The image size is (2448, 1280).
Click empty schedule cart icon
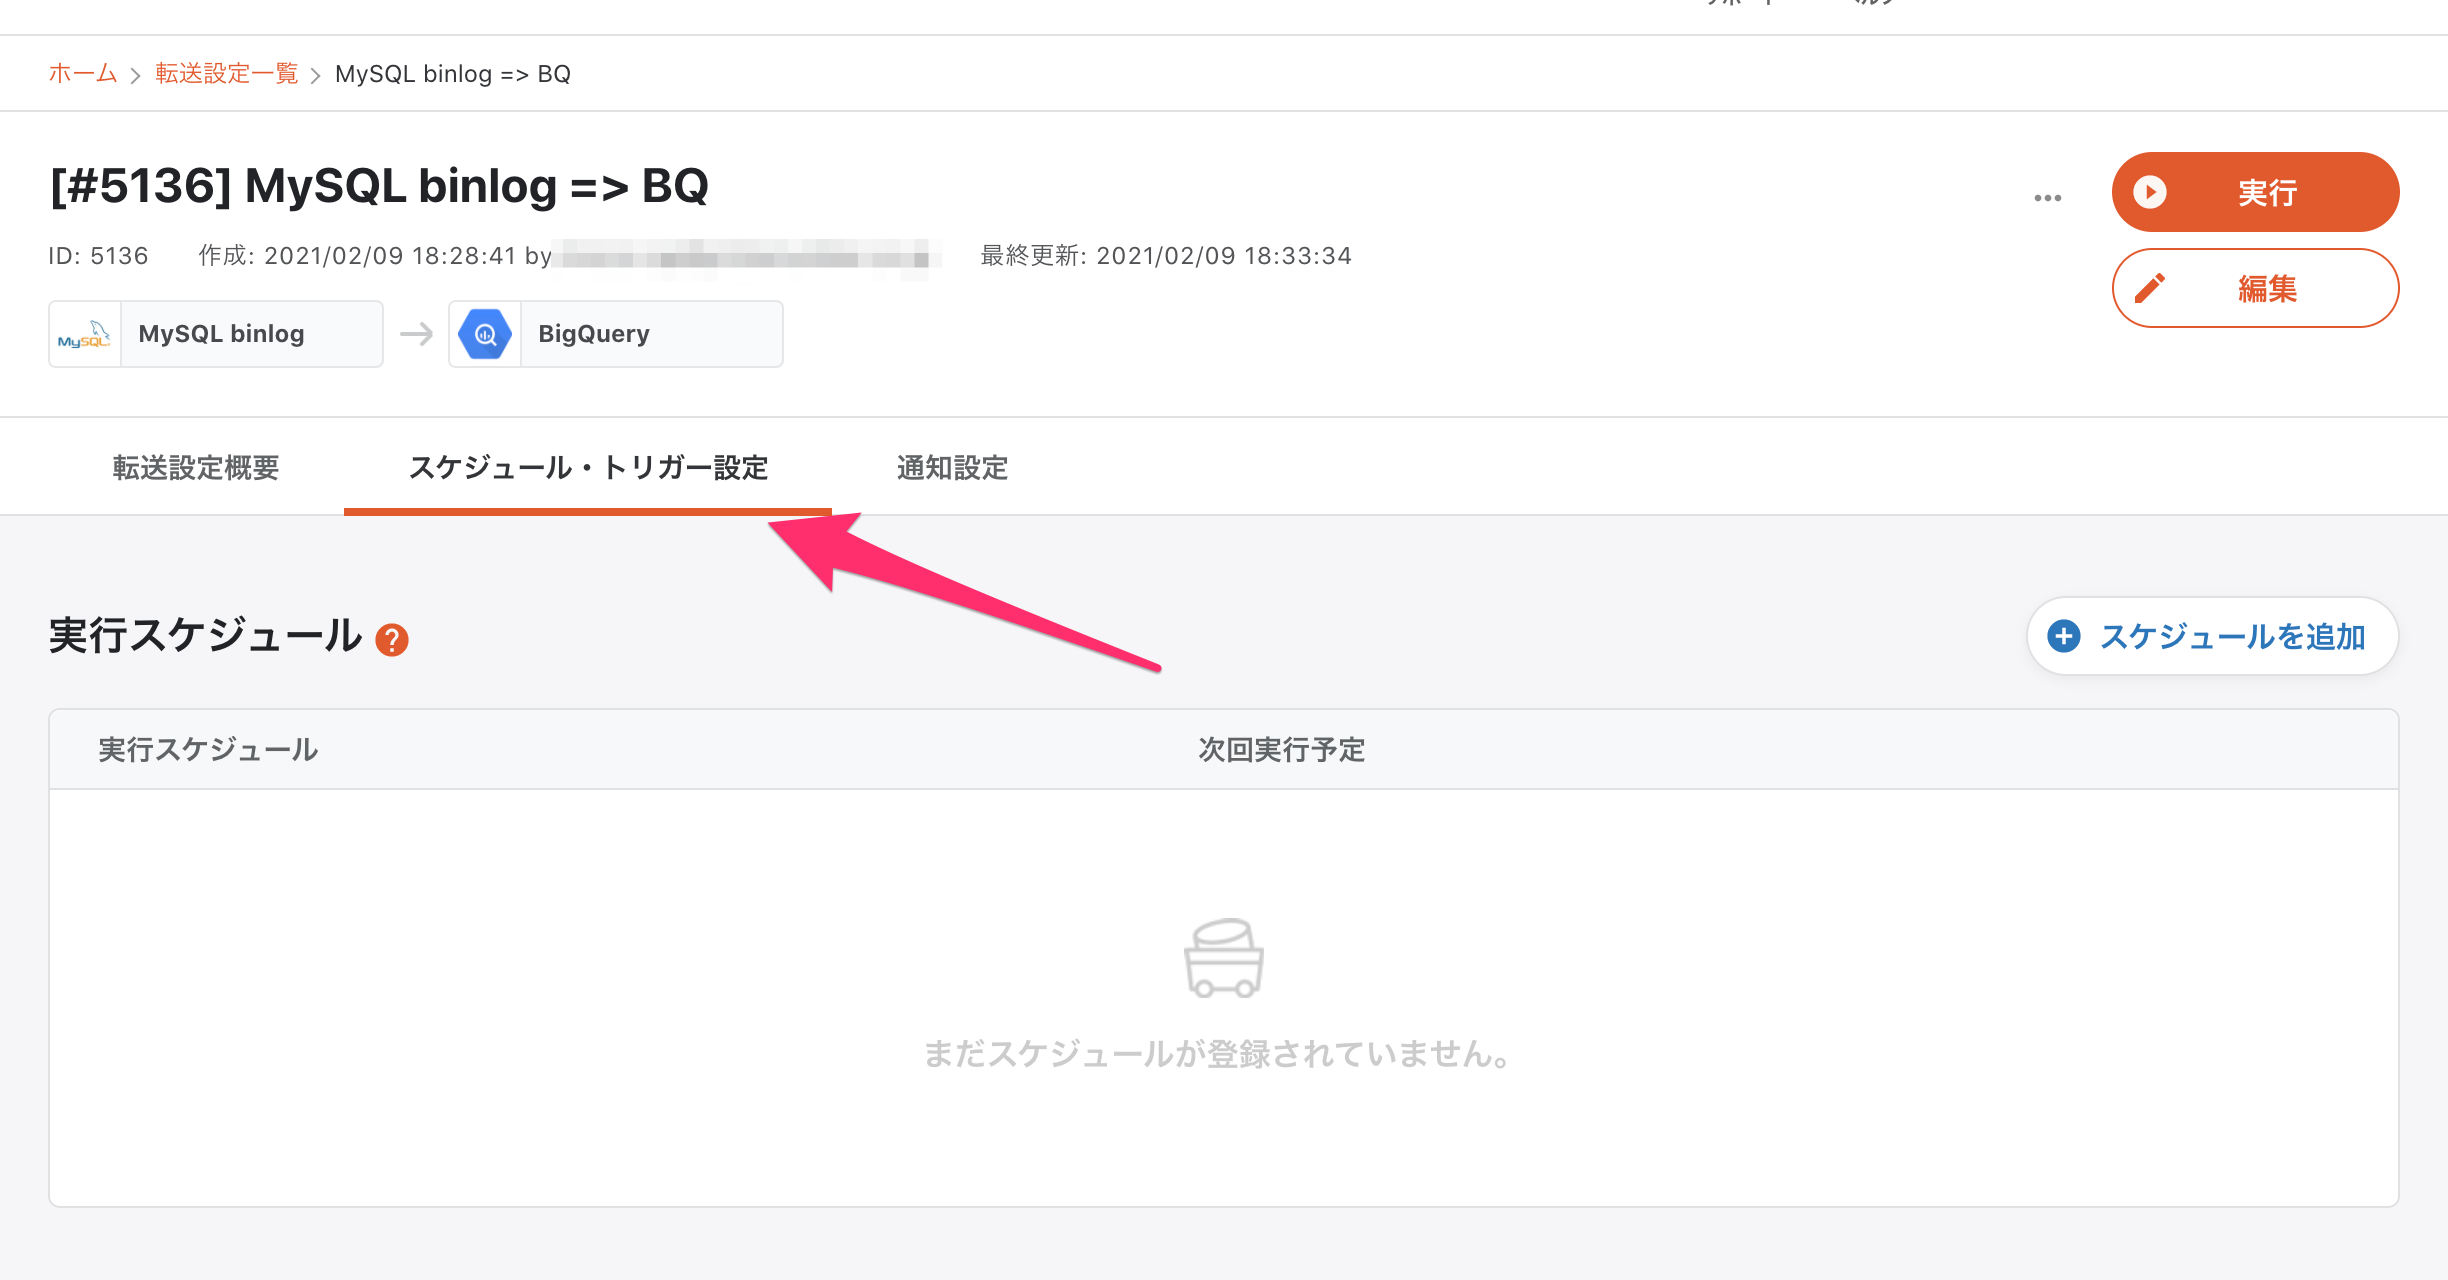click(1224, 958)
